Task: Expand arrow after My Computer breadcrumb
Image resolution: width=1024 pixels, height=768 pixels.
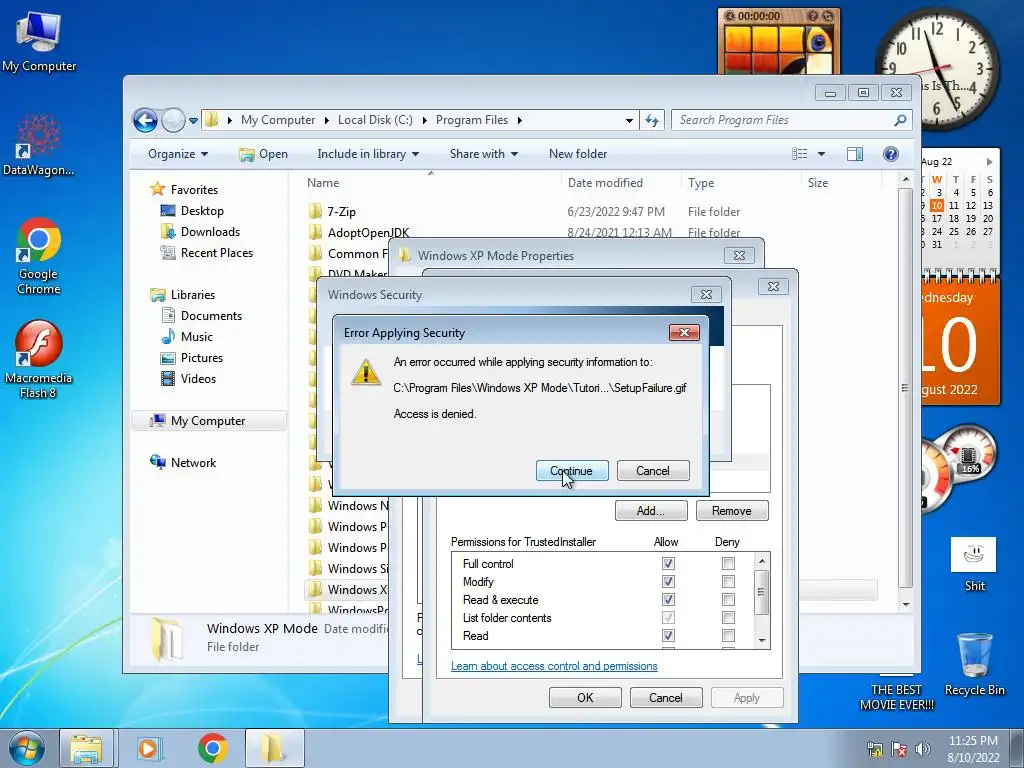Action: (x=327, y=120)
